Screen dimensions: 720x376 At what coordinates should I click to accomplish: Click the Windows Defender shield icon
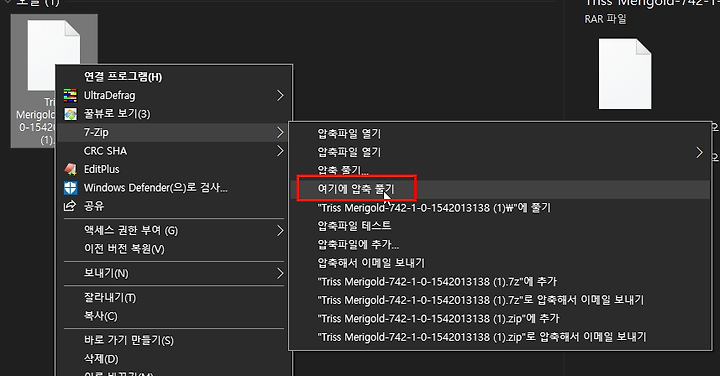(x=70, y=188)
